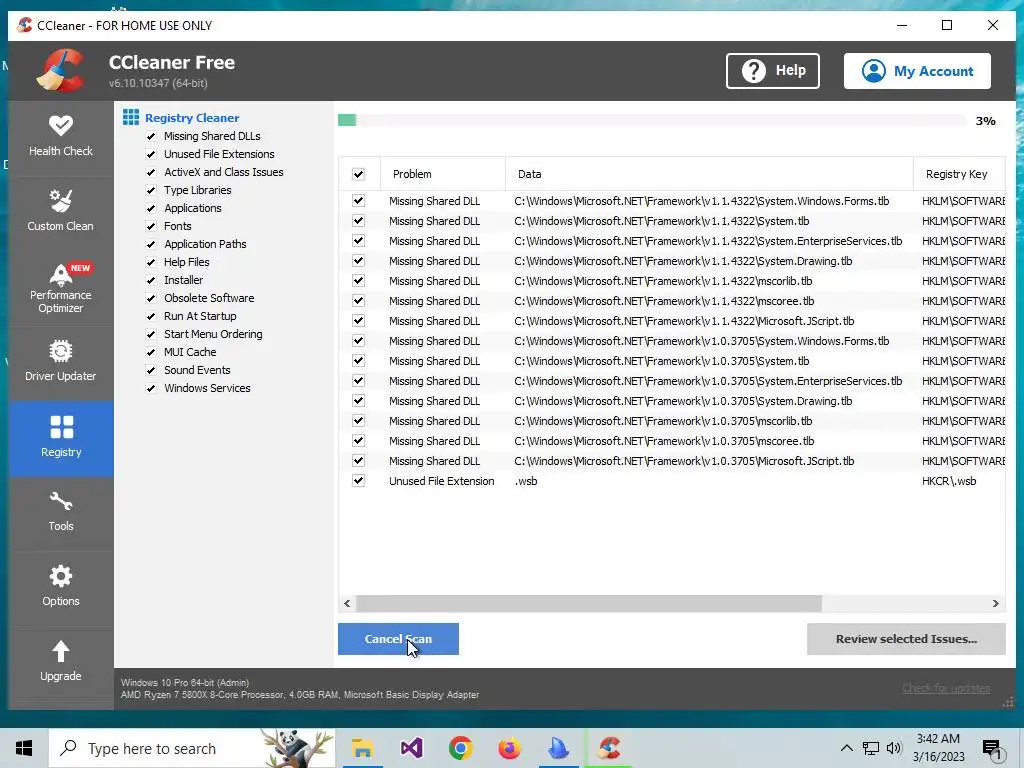Uncheck the Windows Services option

151,389
